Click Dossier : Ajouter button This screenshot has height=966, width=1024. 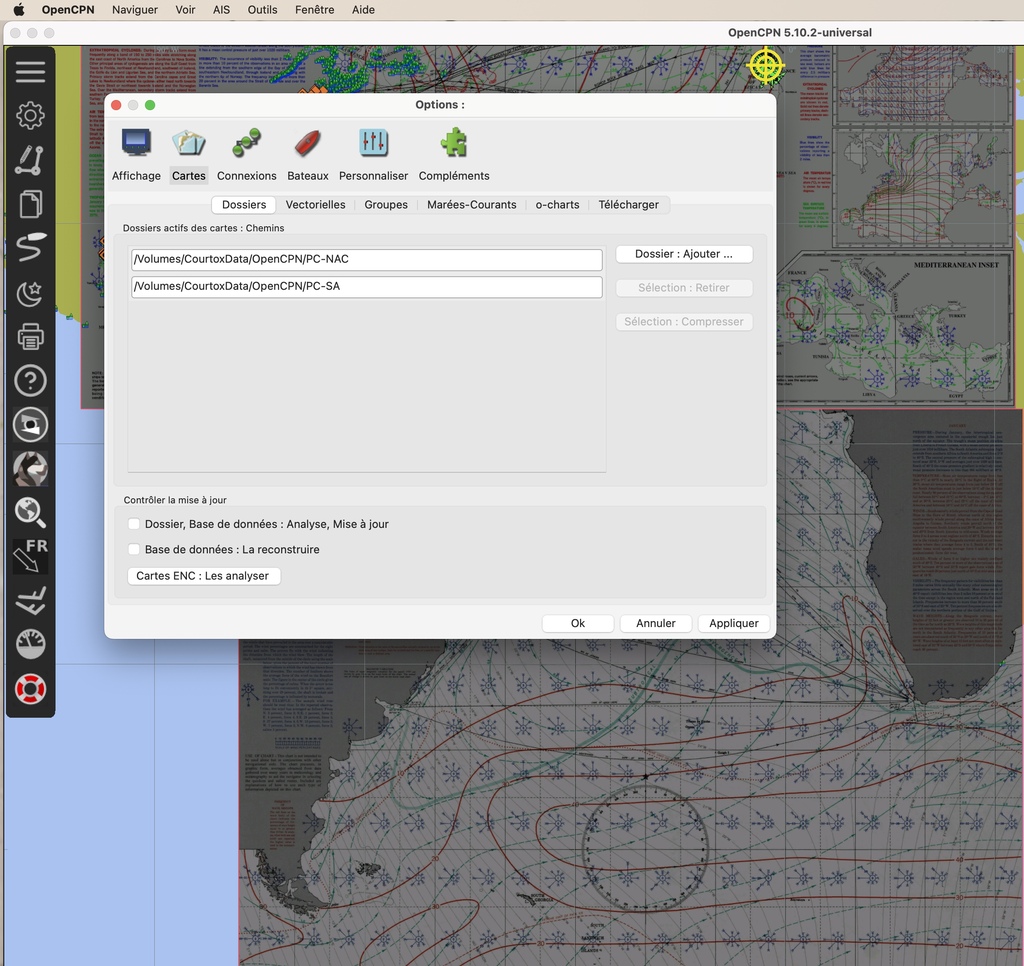(x=684, y=254)
